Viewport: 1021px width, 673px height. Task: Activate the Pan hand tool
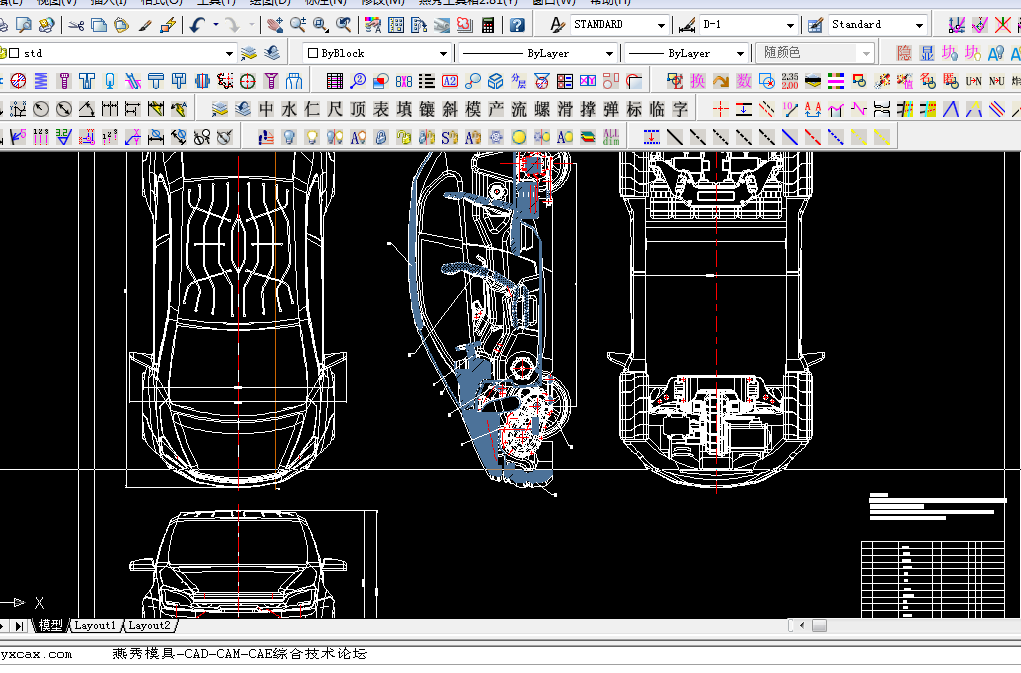[275, 25]
